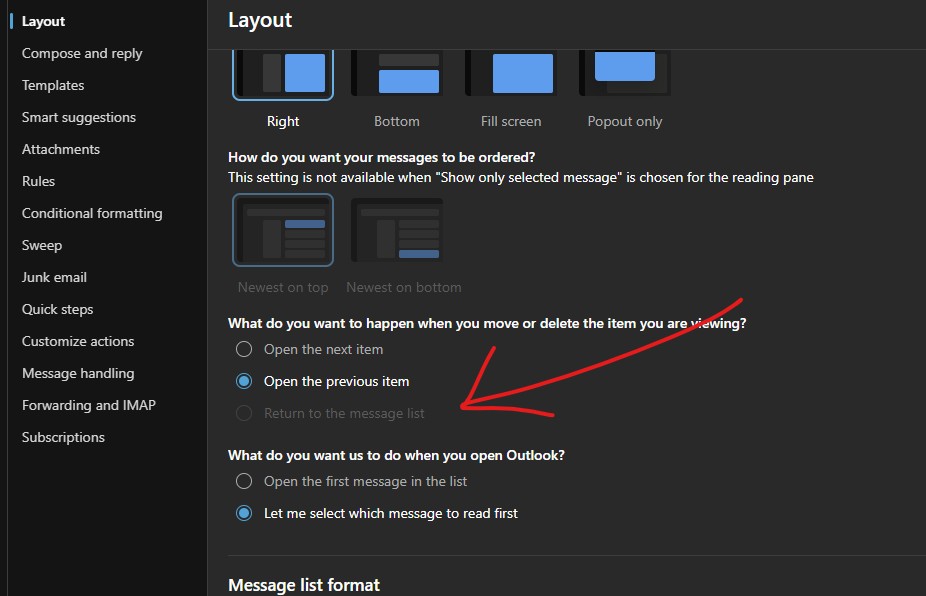The height and width of the screenshot is (596, 926).
Task: Open Message handling settings
Action: (x=78, y=373)
